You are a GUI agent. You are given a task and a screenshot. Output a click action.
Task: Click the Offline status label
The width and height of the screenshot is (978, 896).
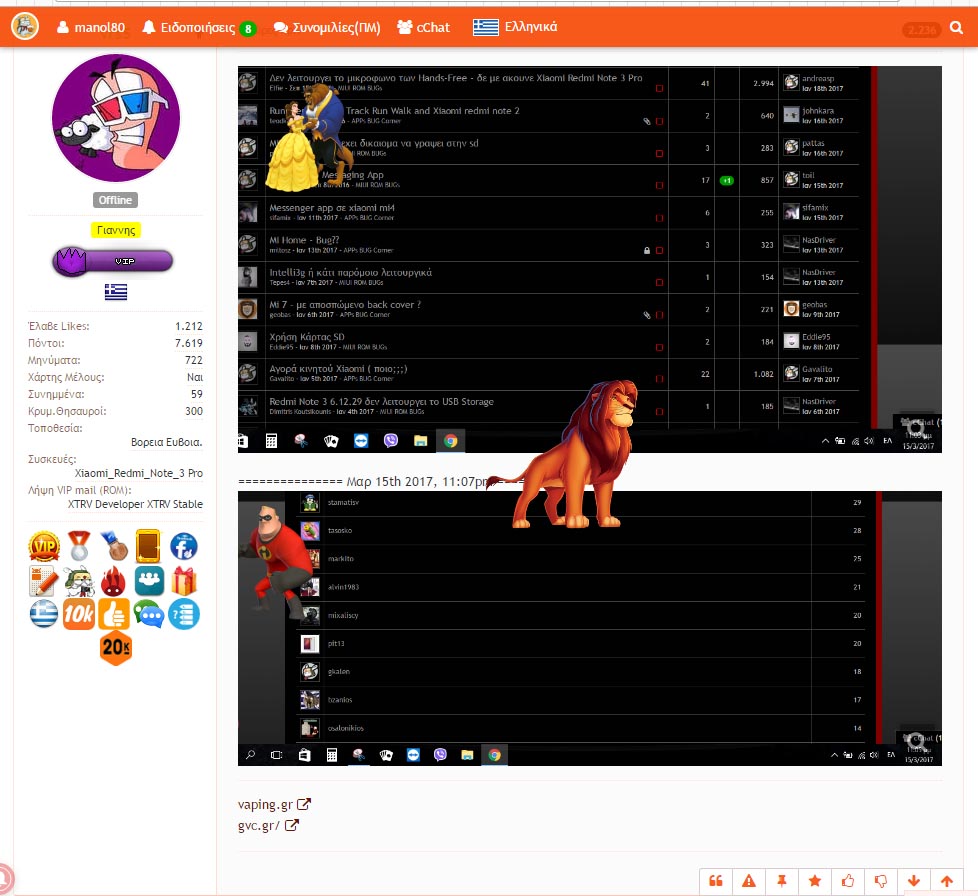115,200
